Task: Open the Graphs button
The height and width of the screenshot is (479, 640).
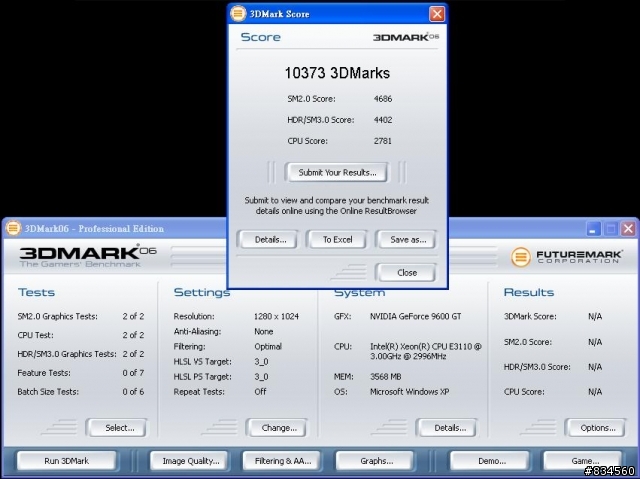Action: coord(375,461)
